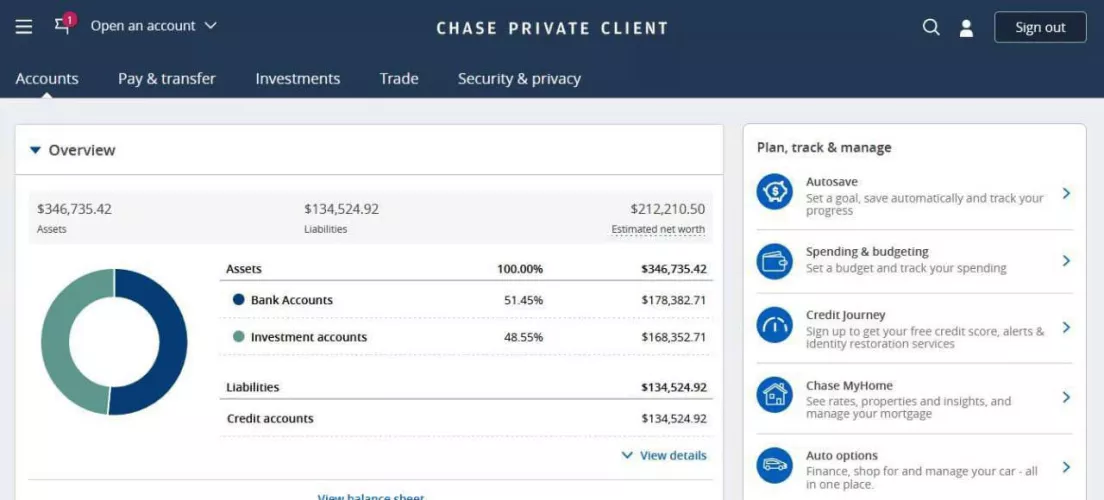
Task: Go to Security & privacy tab
Action: (x=519, y=79)
